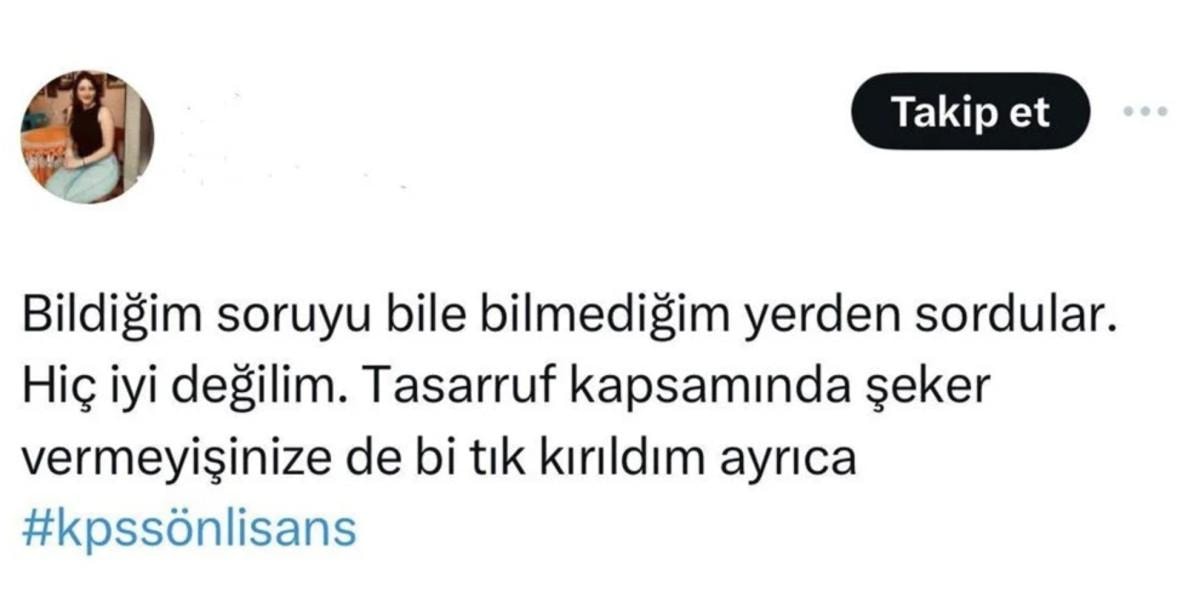The width and height of the screenshot is (1200, 595).
Task: Open the user's profile picture
Action: 88,137
